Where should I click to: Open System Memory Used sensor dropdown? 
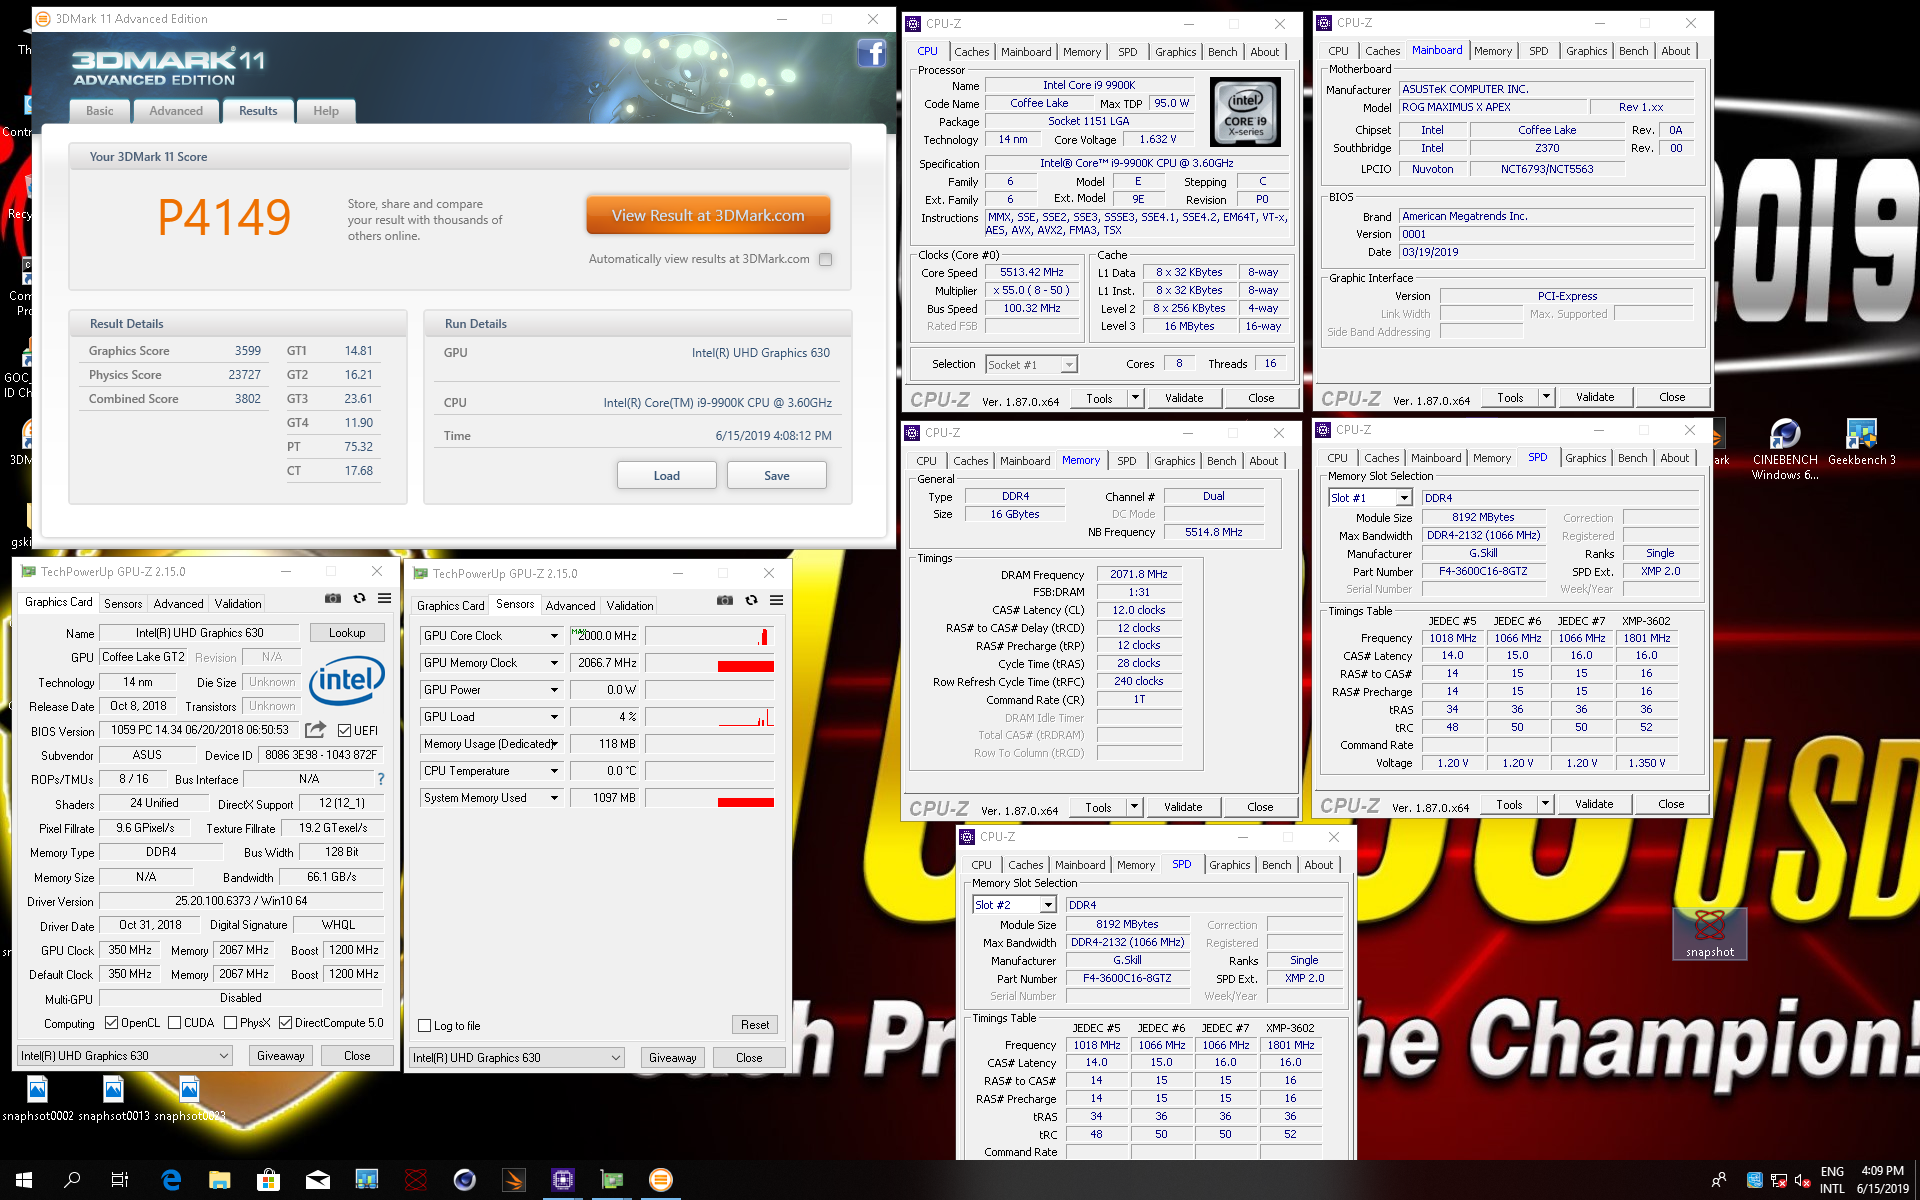pos(554,798)
